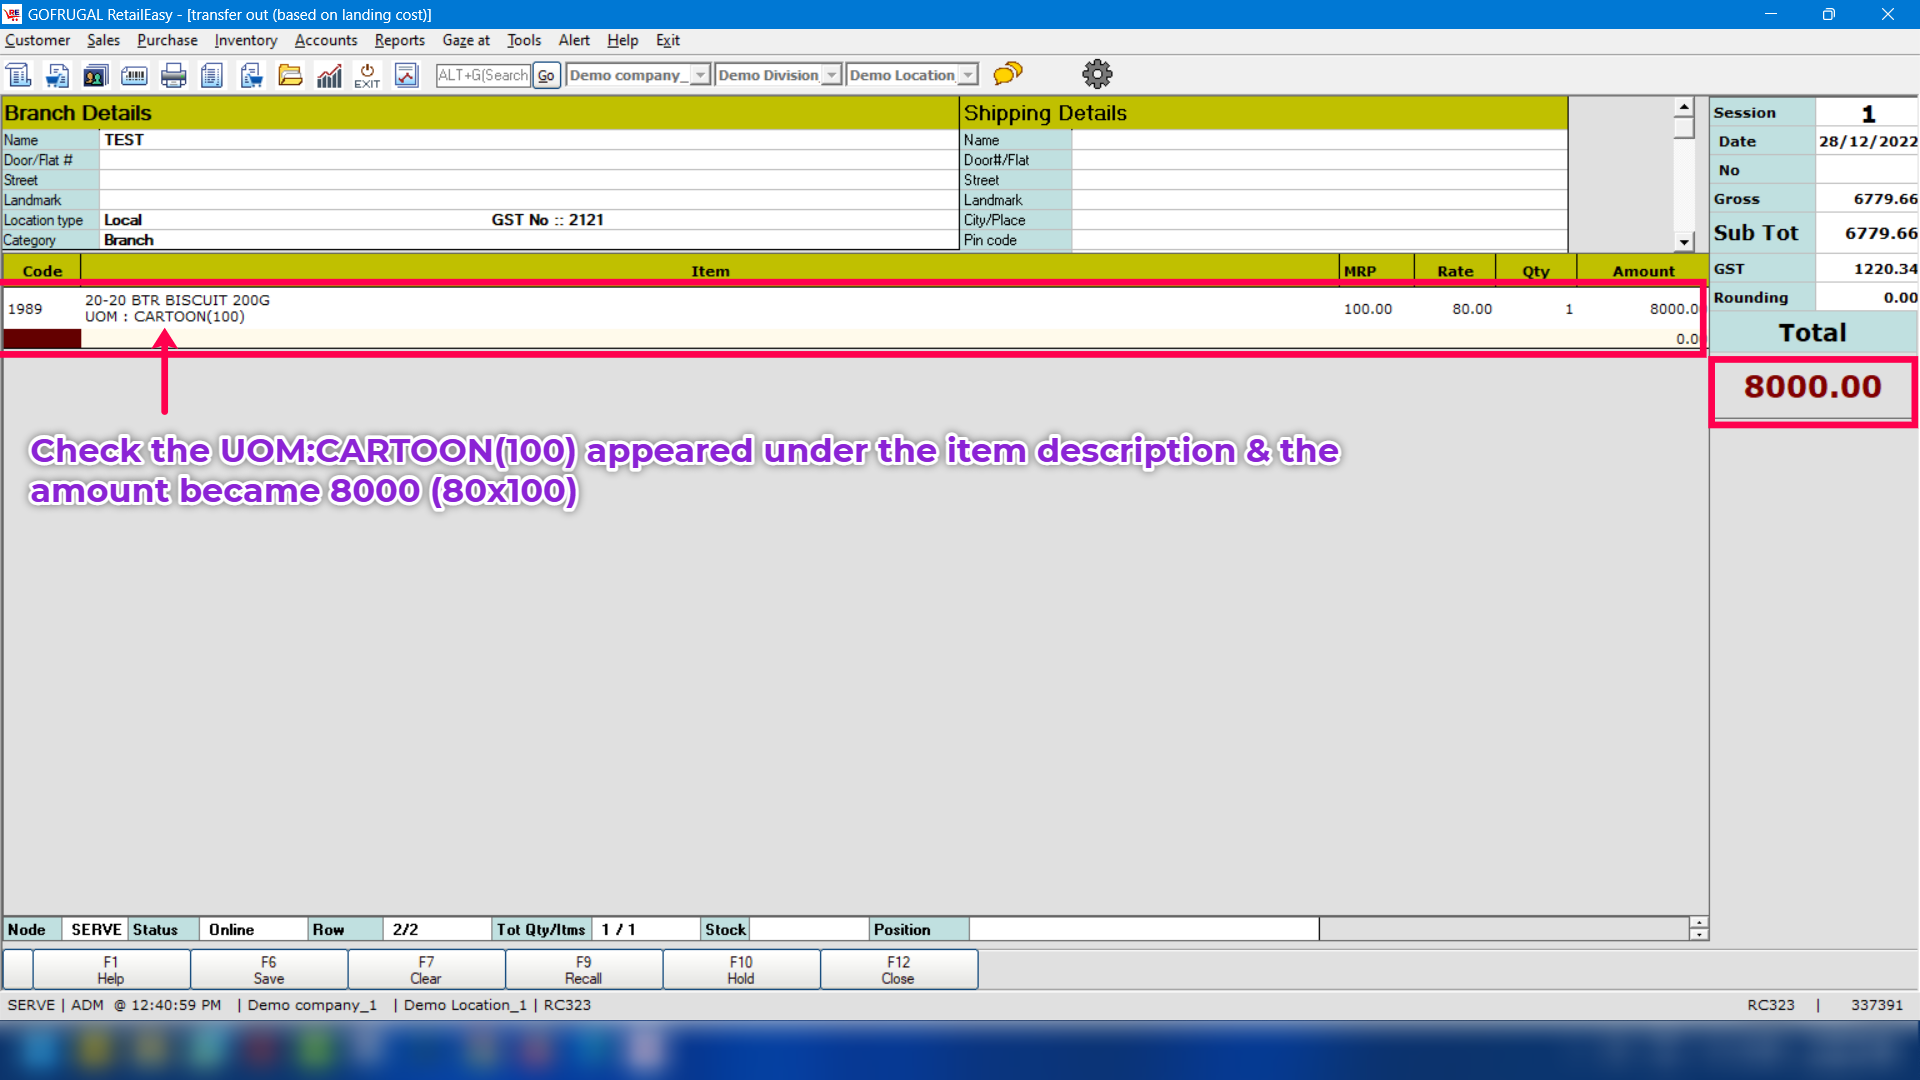The image size is (1920, 1080).
Task: Click the bar chart growth icon
Action: pos(329,75)
